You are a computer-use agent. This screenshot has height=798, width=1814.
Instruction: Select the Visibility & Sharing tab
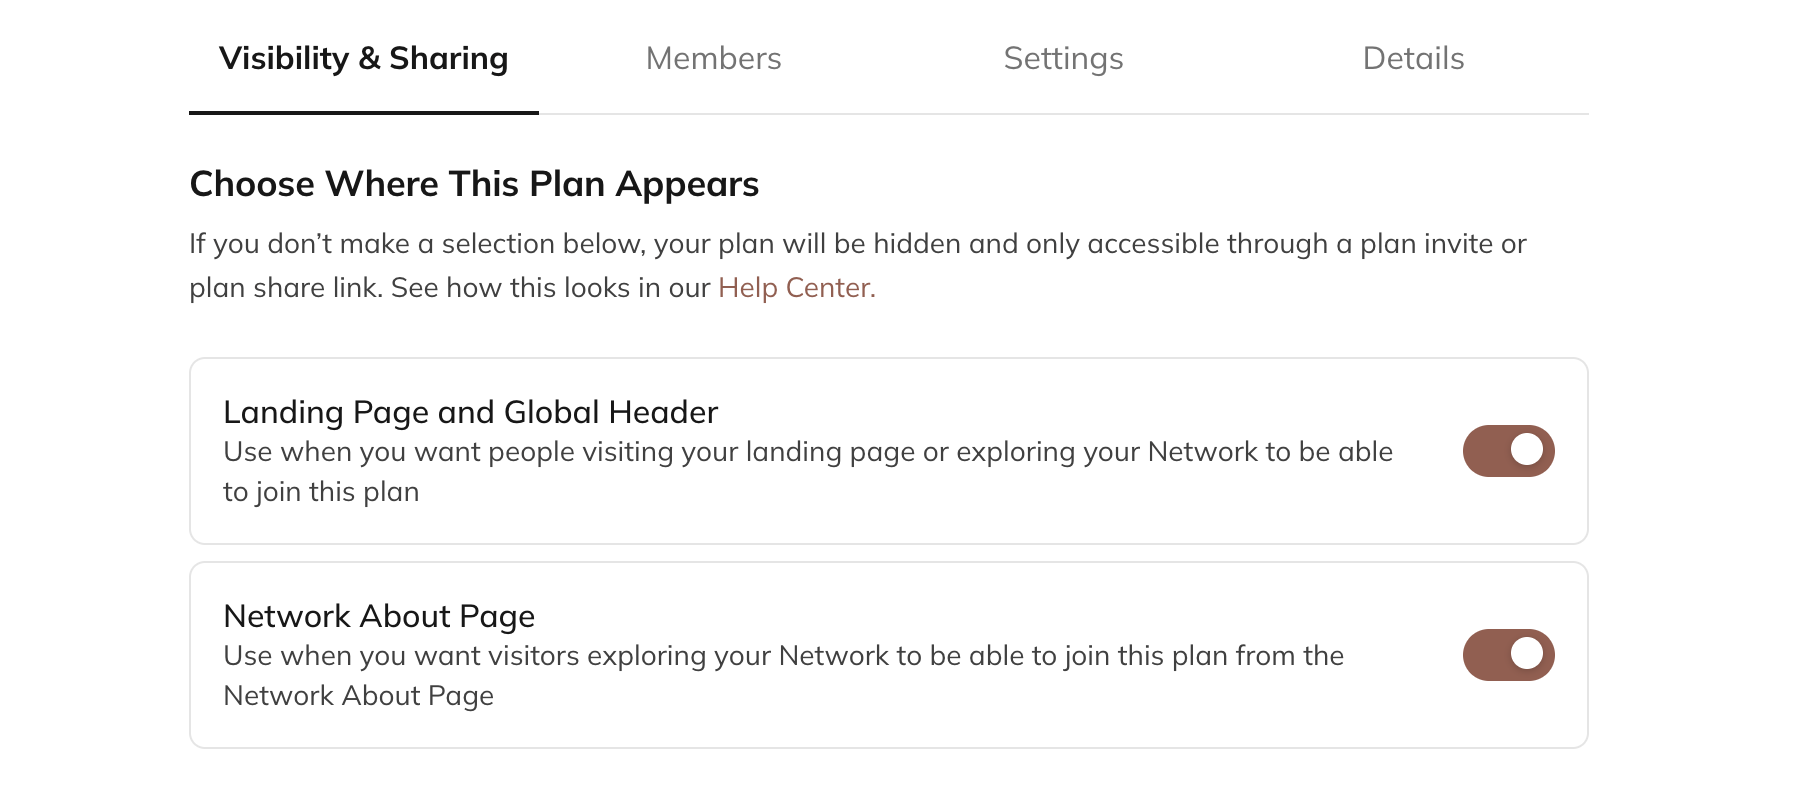point(364,57)
